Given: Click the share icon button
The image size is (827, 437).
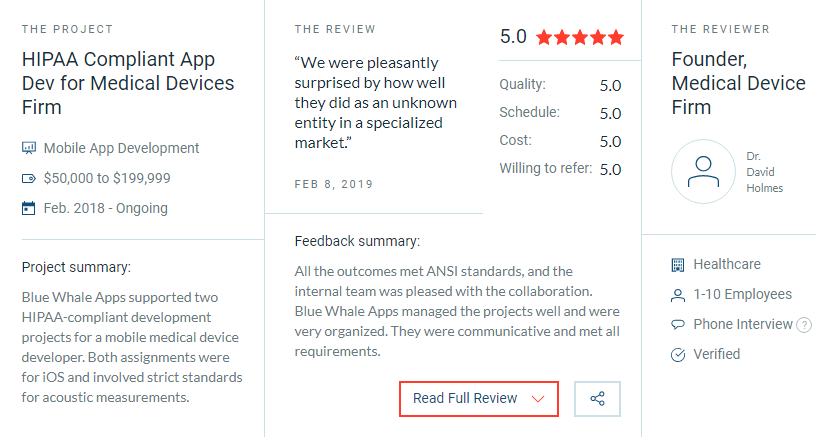Looking at the screenshot, I should (x=597, y=399).
